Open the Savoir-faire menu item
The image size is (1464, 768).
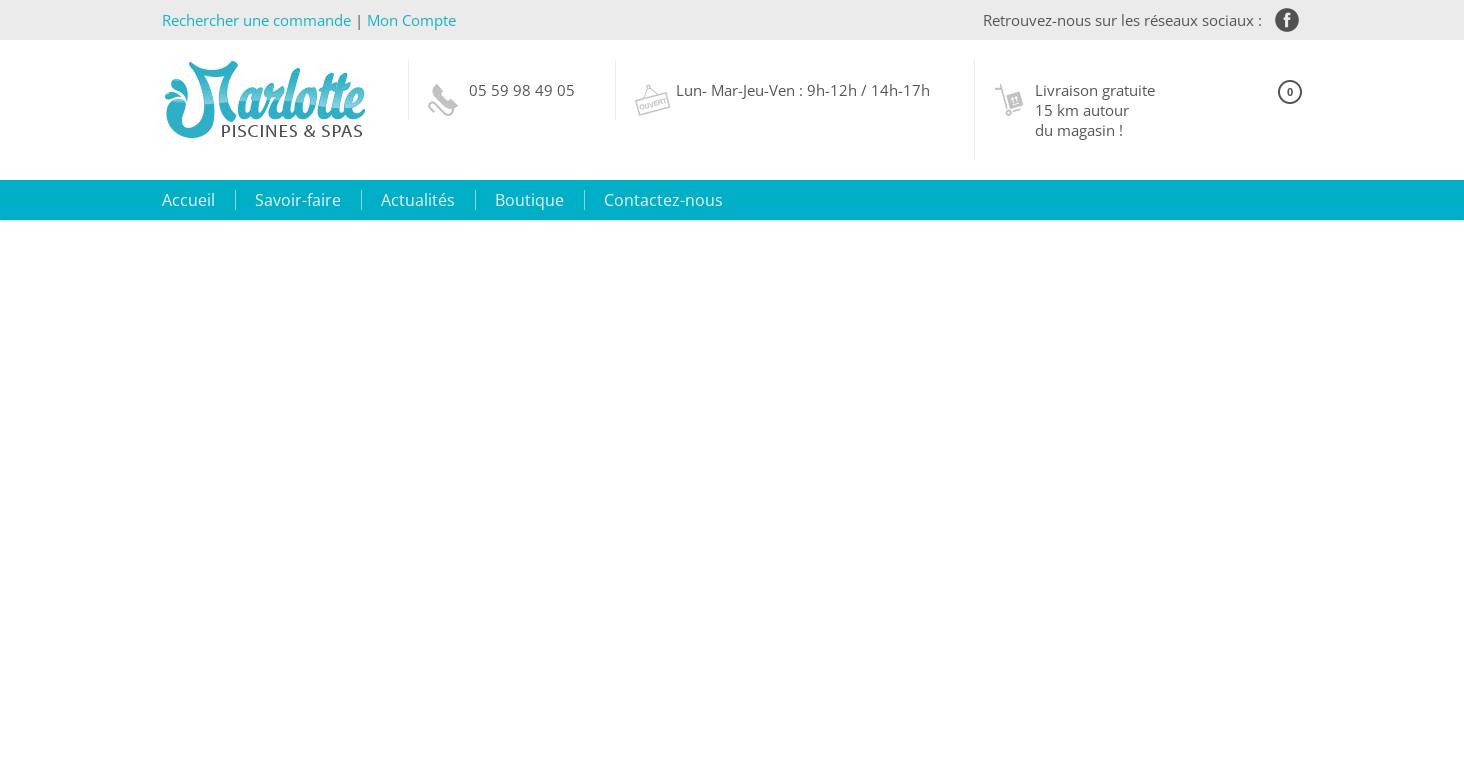click(x=297, y=200)
